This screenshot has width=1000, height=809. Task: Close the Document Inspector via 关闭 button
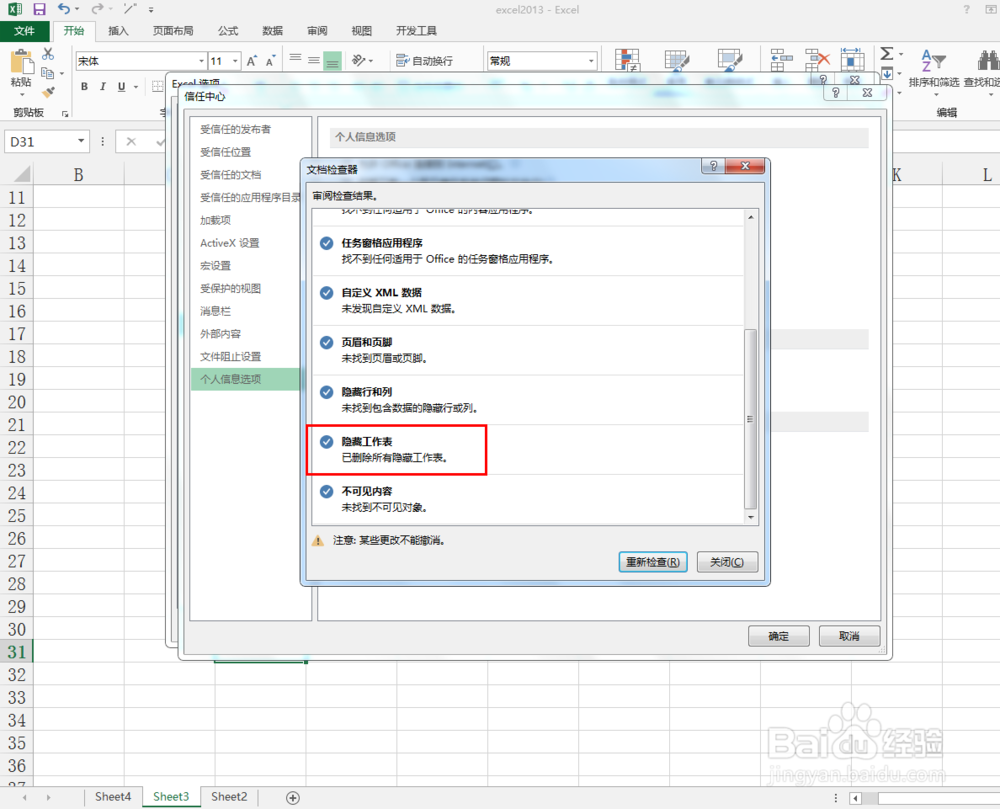click(x=727, y=562)
